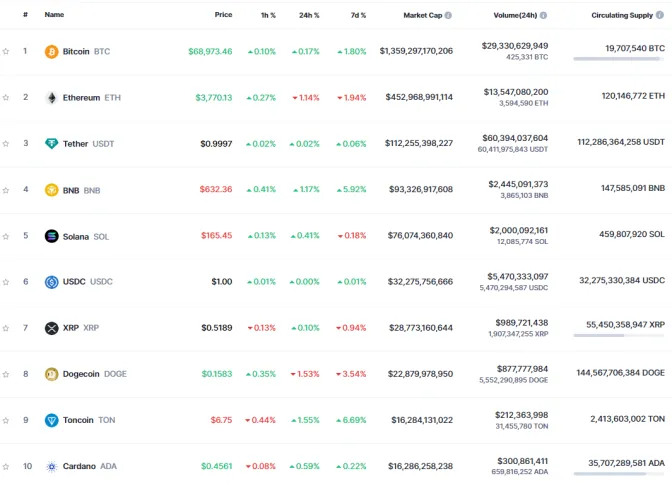The image size is (672, 483).
Task: Sort by the 7d % column header
Action: coord(356,15)
